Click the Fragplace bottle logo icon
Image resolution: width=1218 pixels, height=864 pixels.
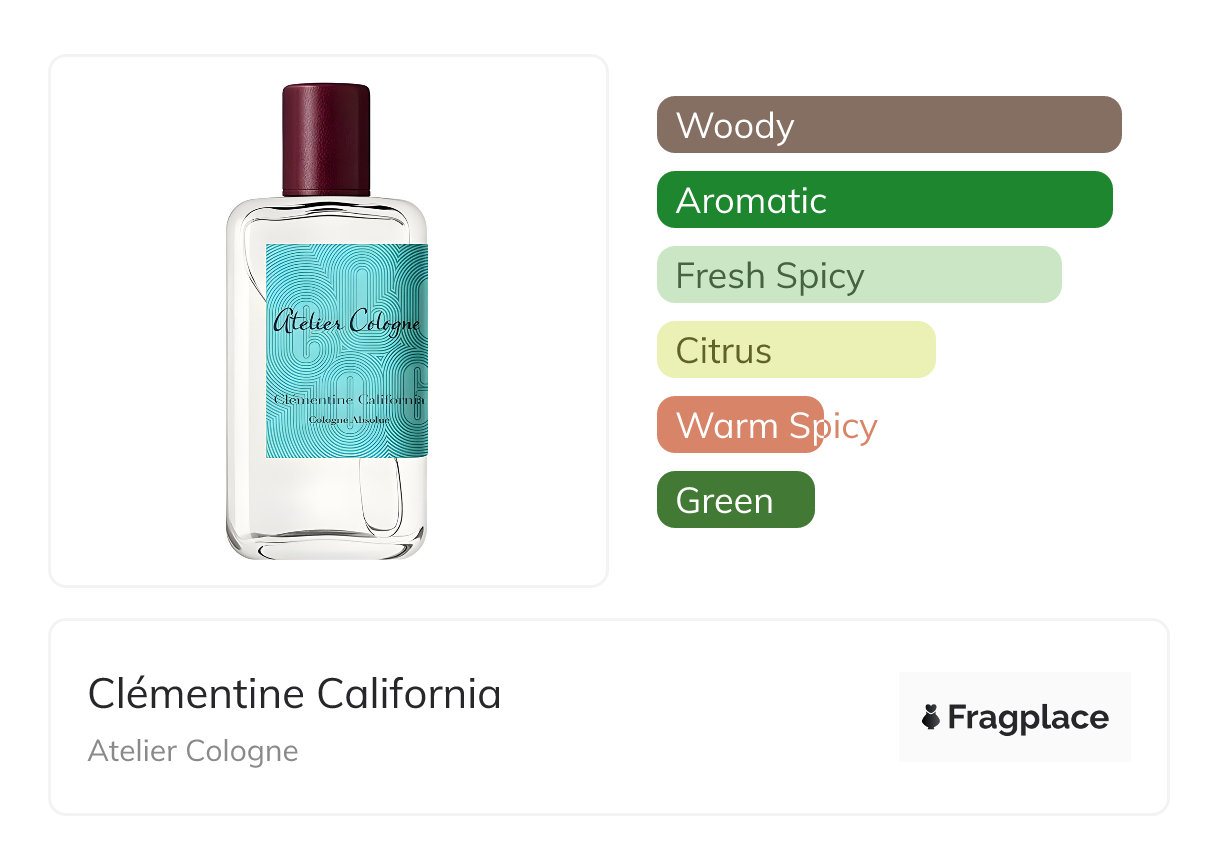coord(931,718)
